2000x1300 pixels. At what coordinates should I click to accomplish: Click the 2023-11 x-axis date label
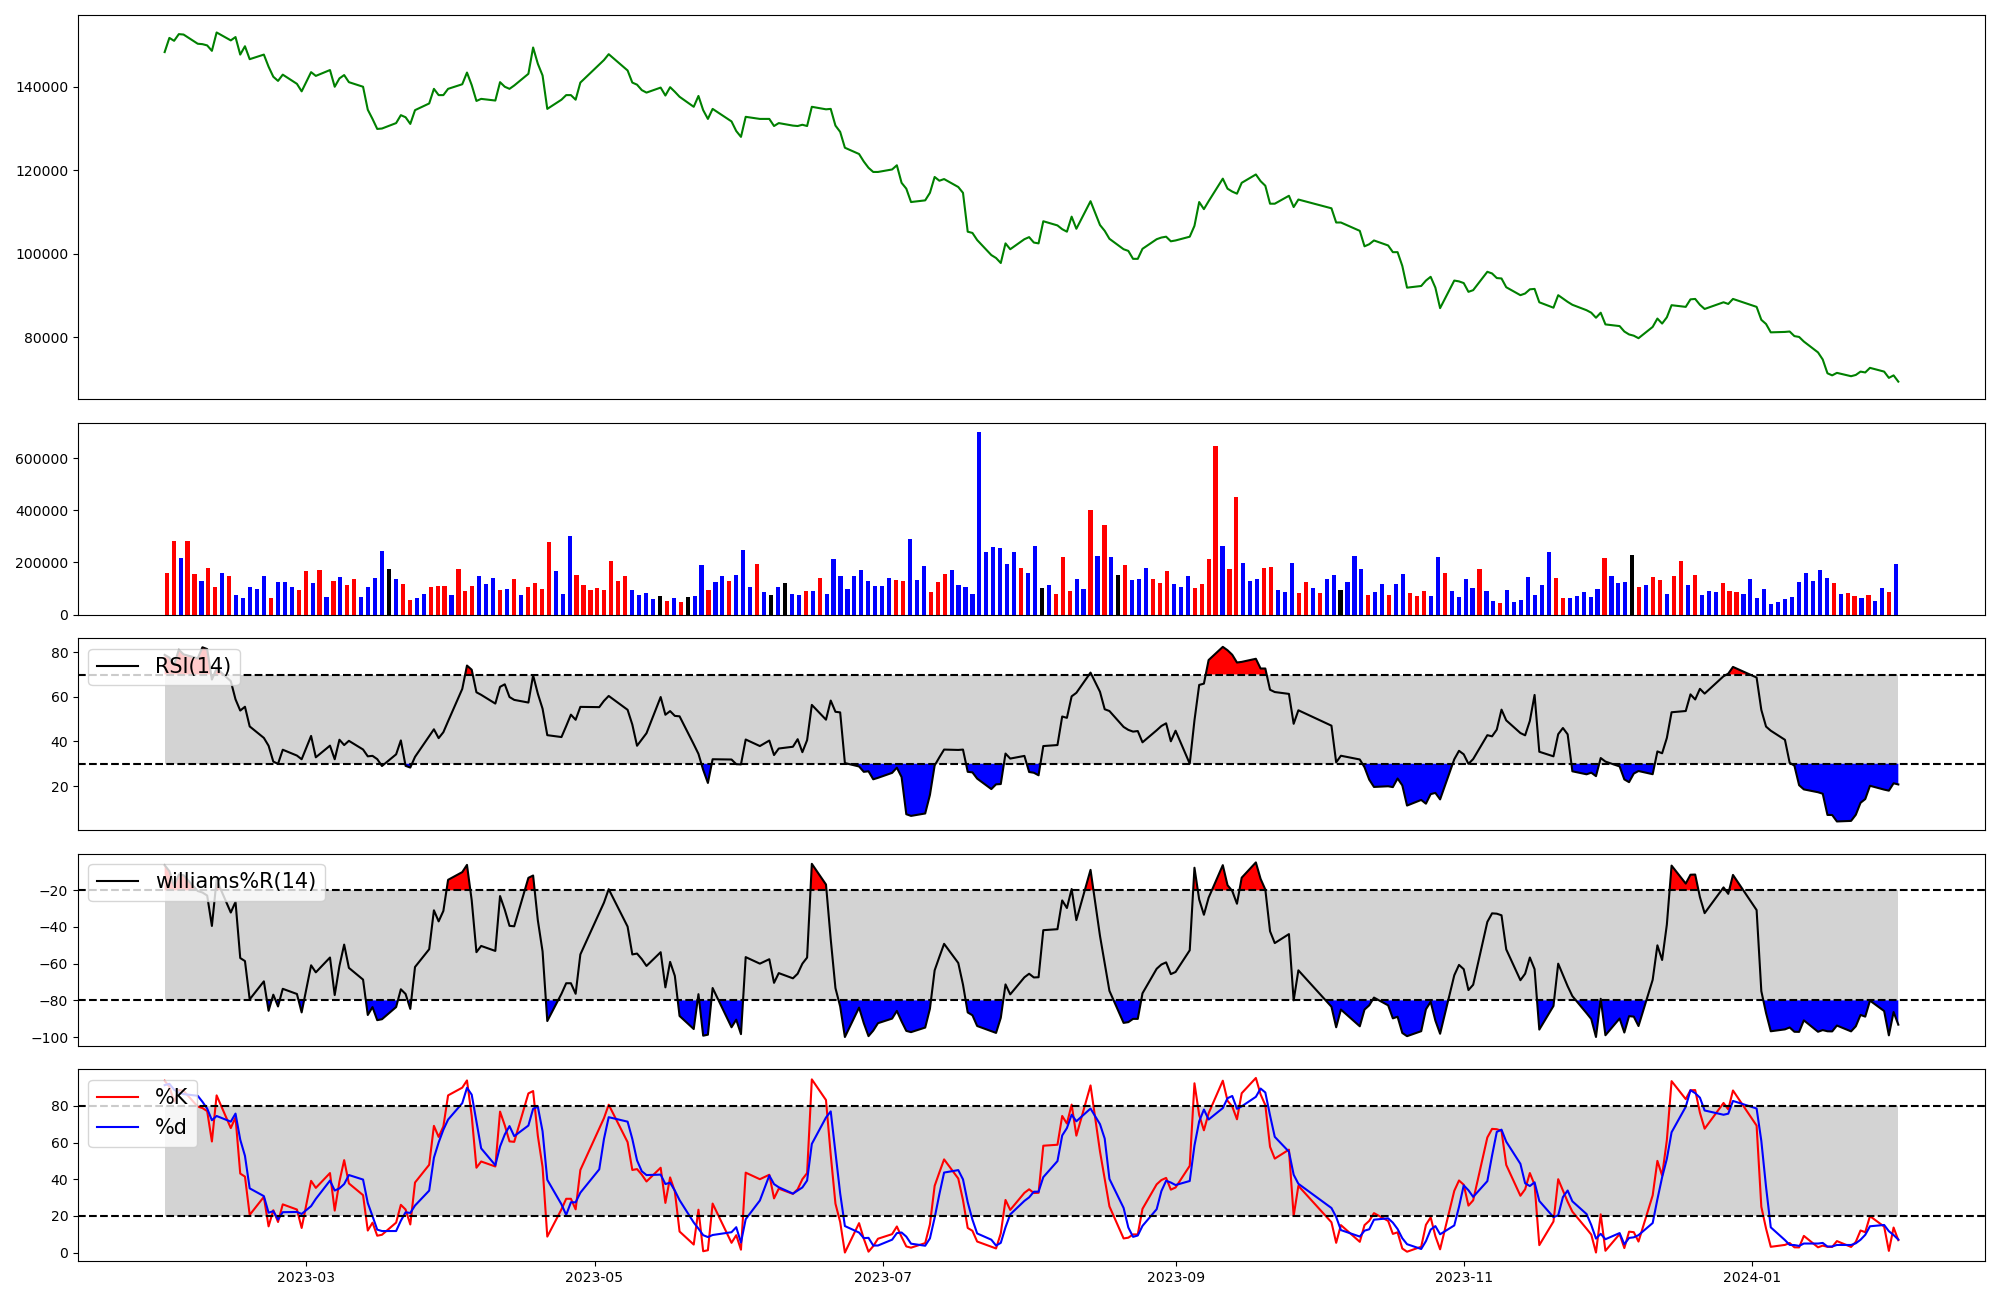point(1464,1277)
